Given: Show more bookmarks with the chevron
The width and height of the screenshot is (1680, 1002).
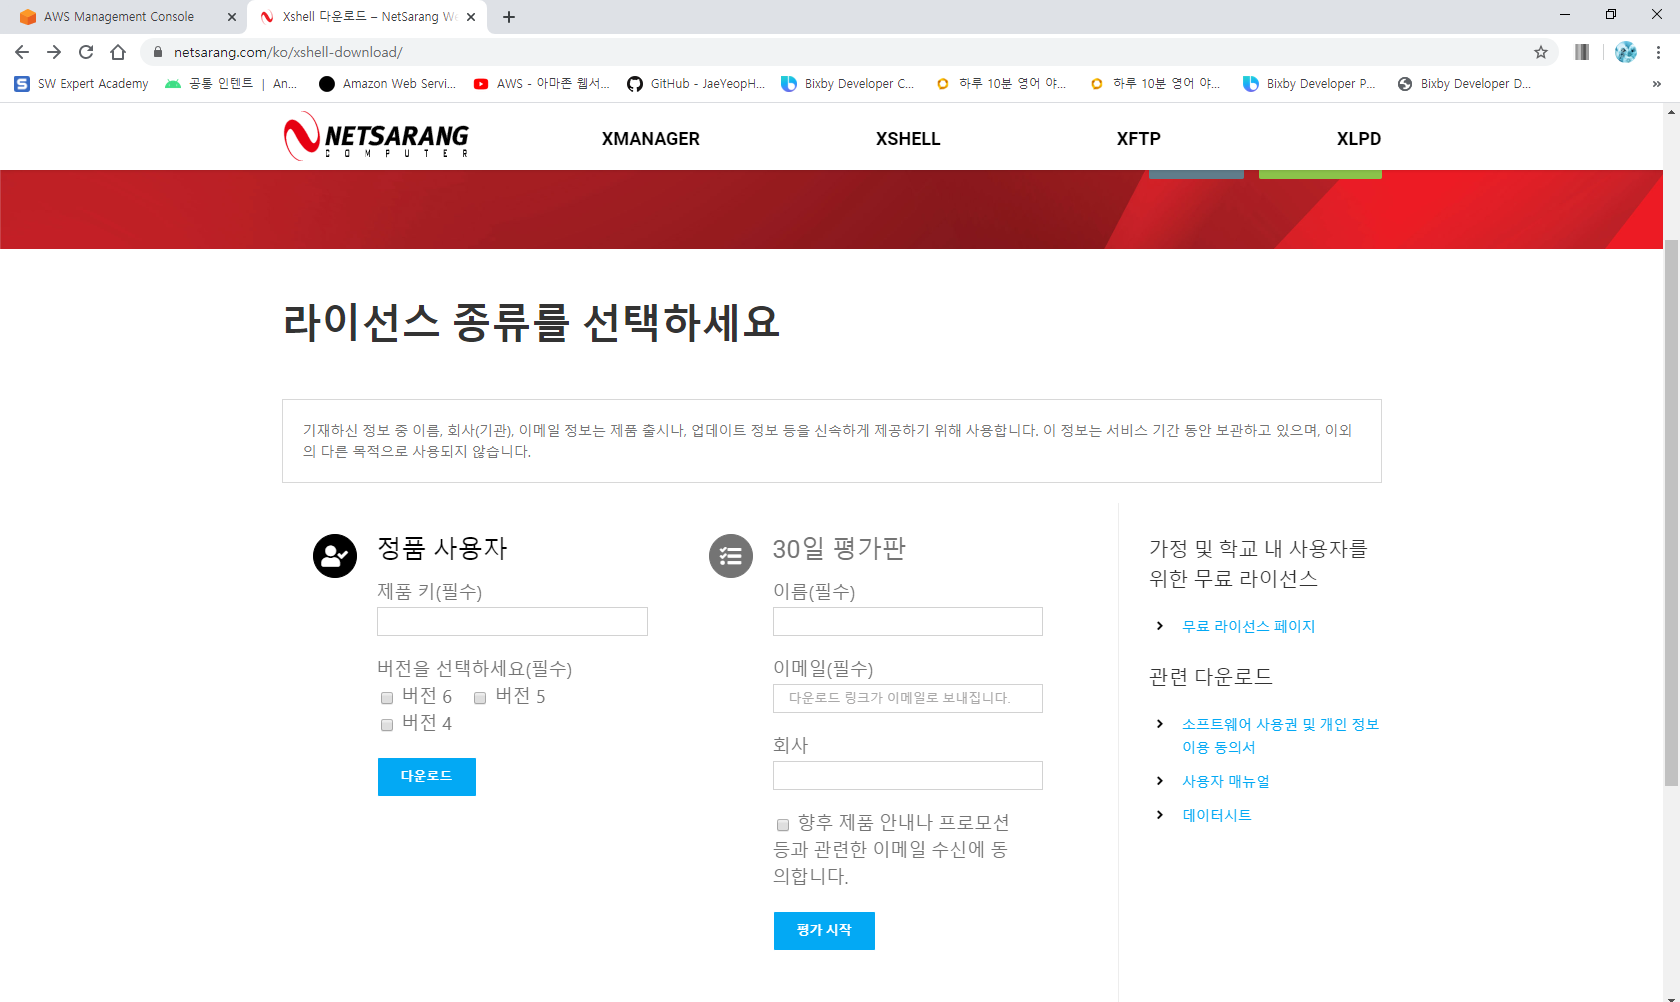Looking at the screenshot, I should [x=1656, y=84].
